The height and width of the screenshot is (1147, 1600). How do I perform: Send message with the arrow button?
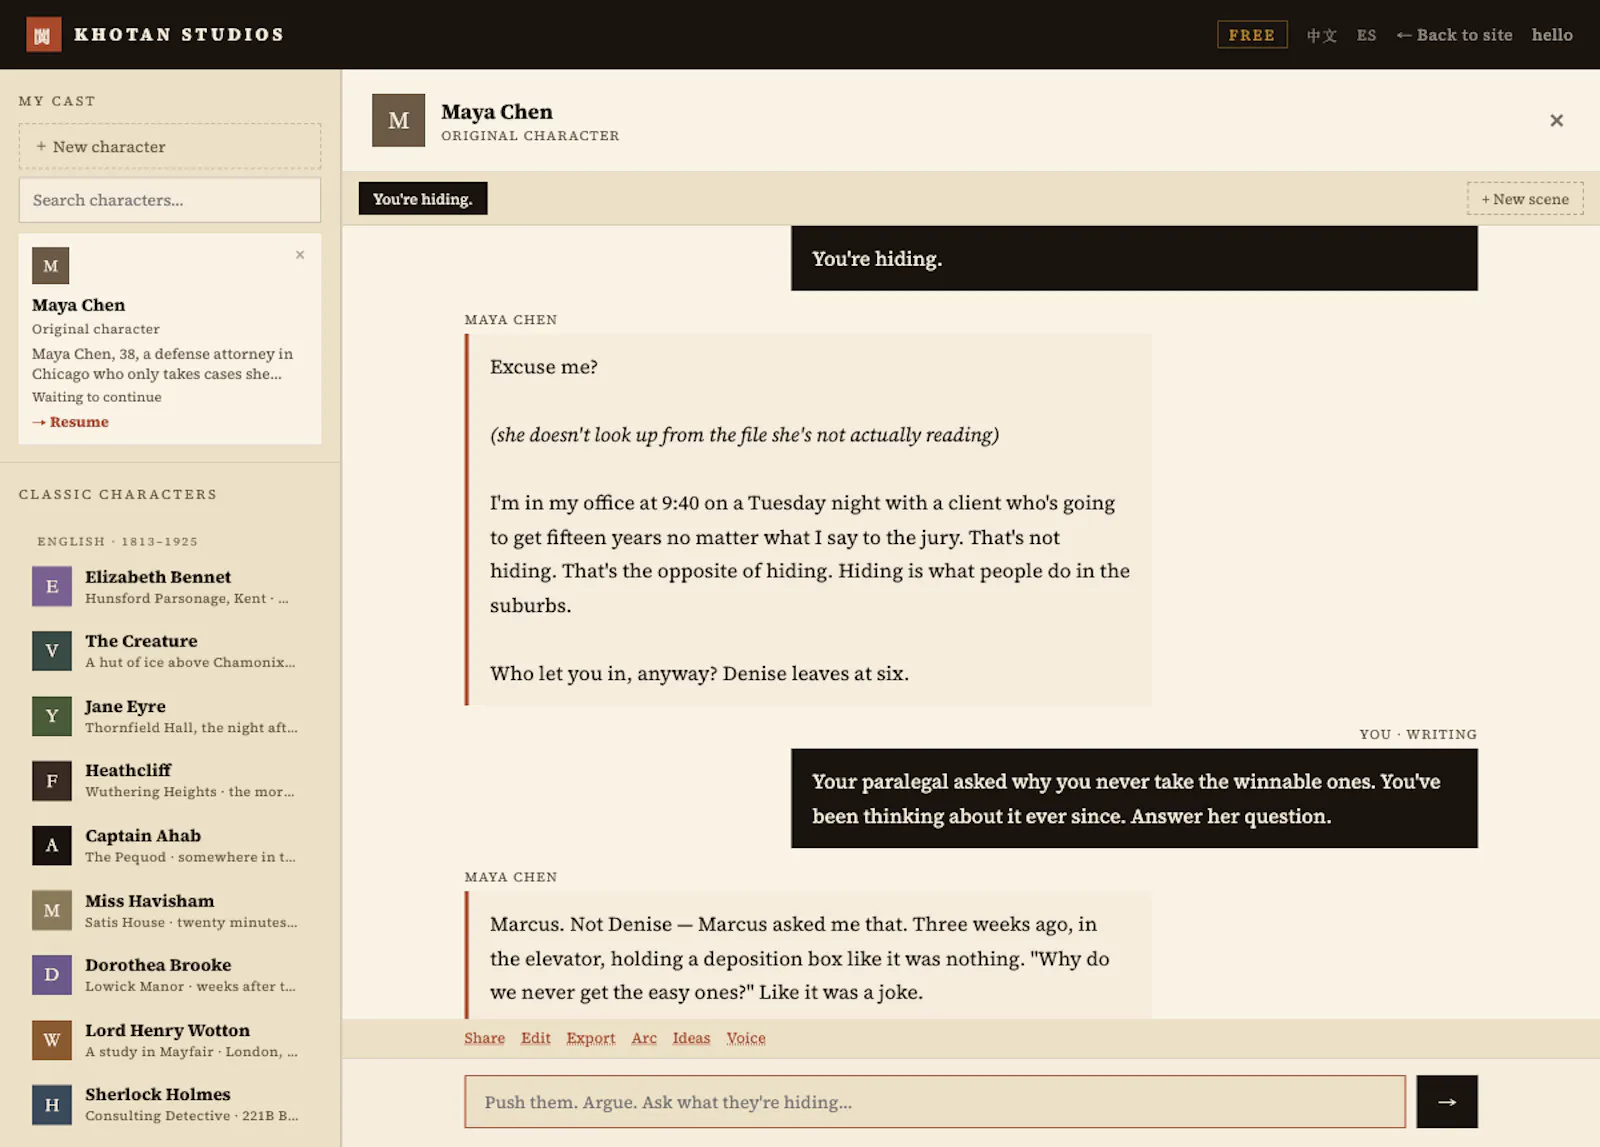pos(1447,1102)
